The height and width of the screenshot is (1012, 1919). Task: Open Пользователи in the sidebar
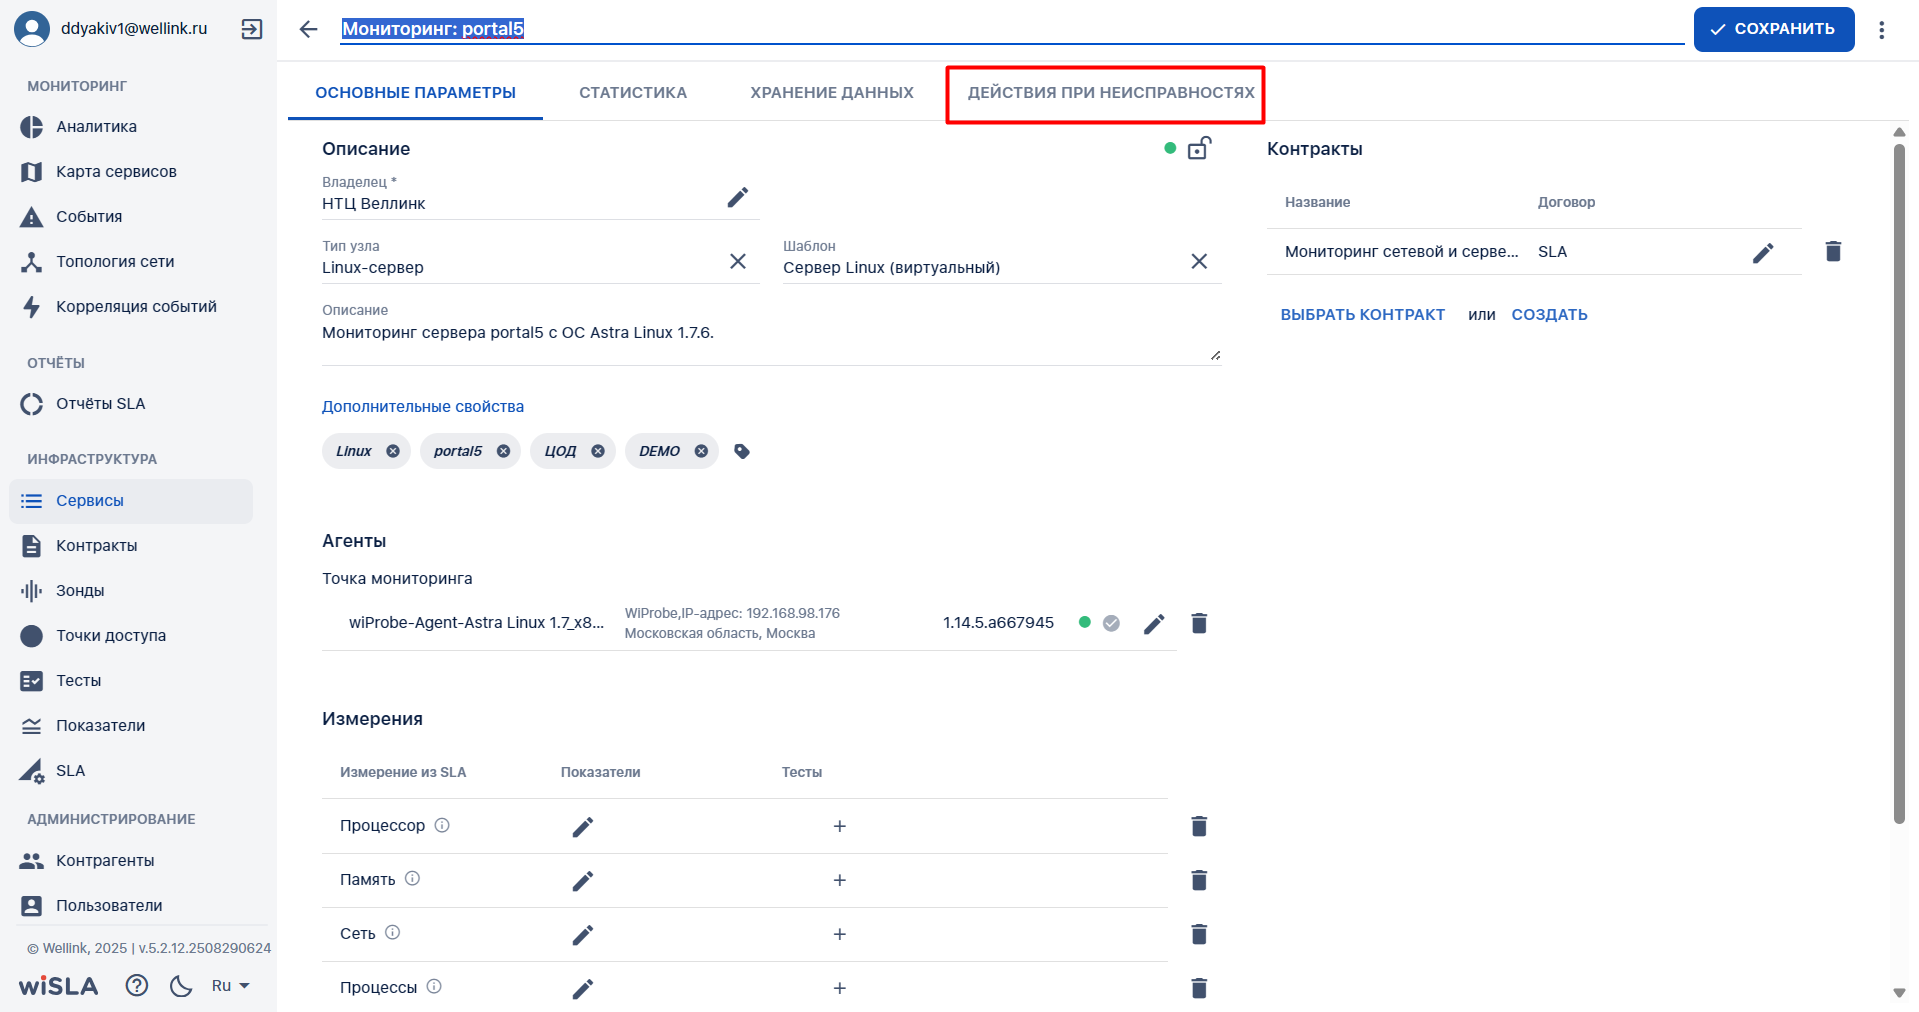coord(131,906)
